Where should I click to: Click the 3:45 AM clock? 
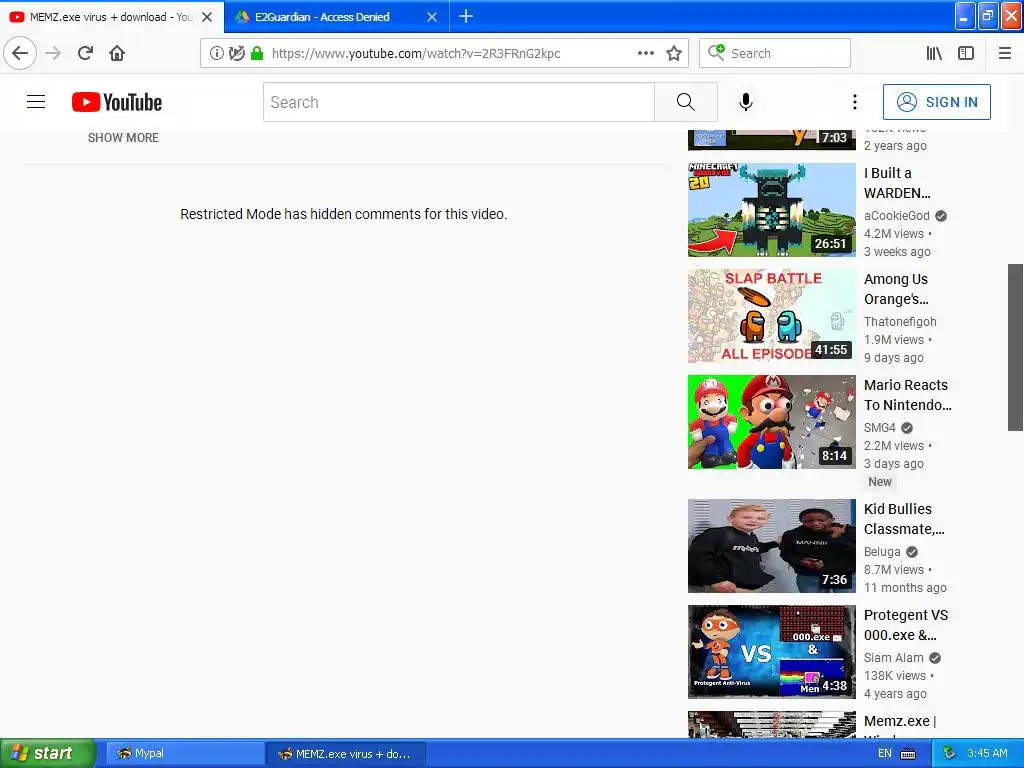987,753
